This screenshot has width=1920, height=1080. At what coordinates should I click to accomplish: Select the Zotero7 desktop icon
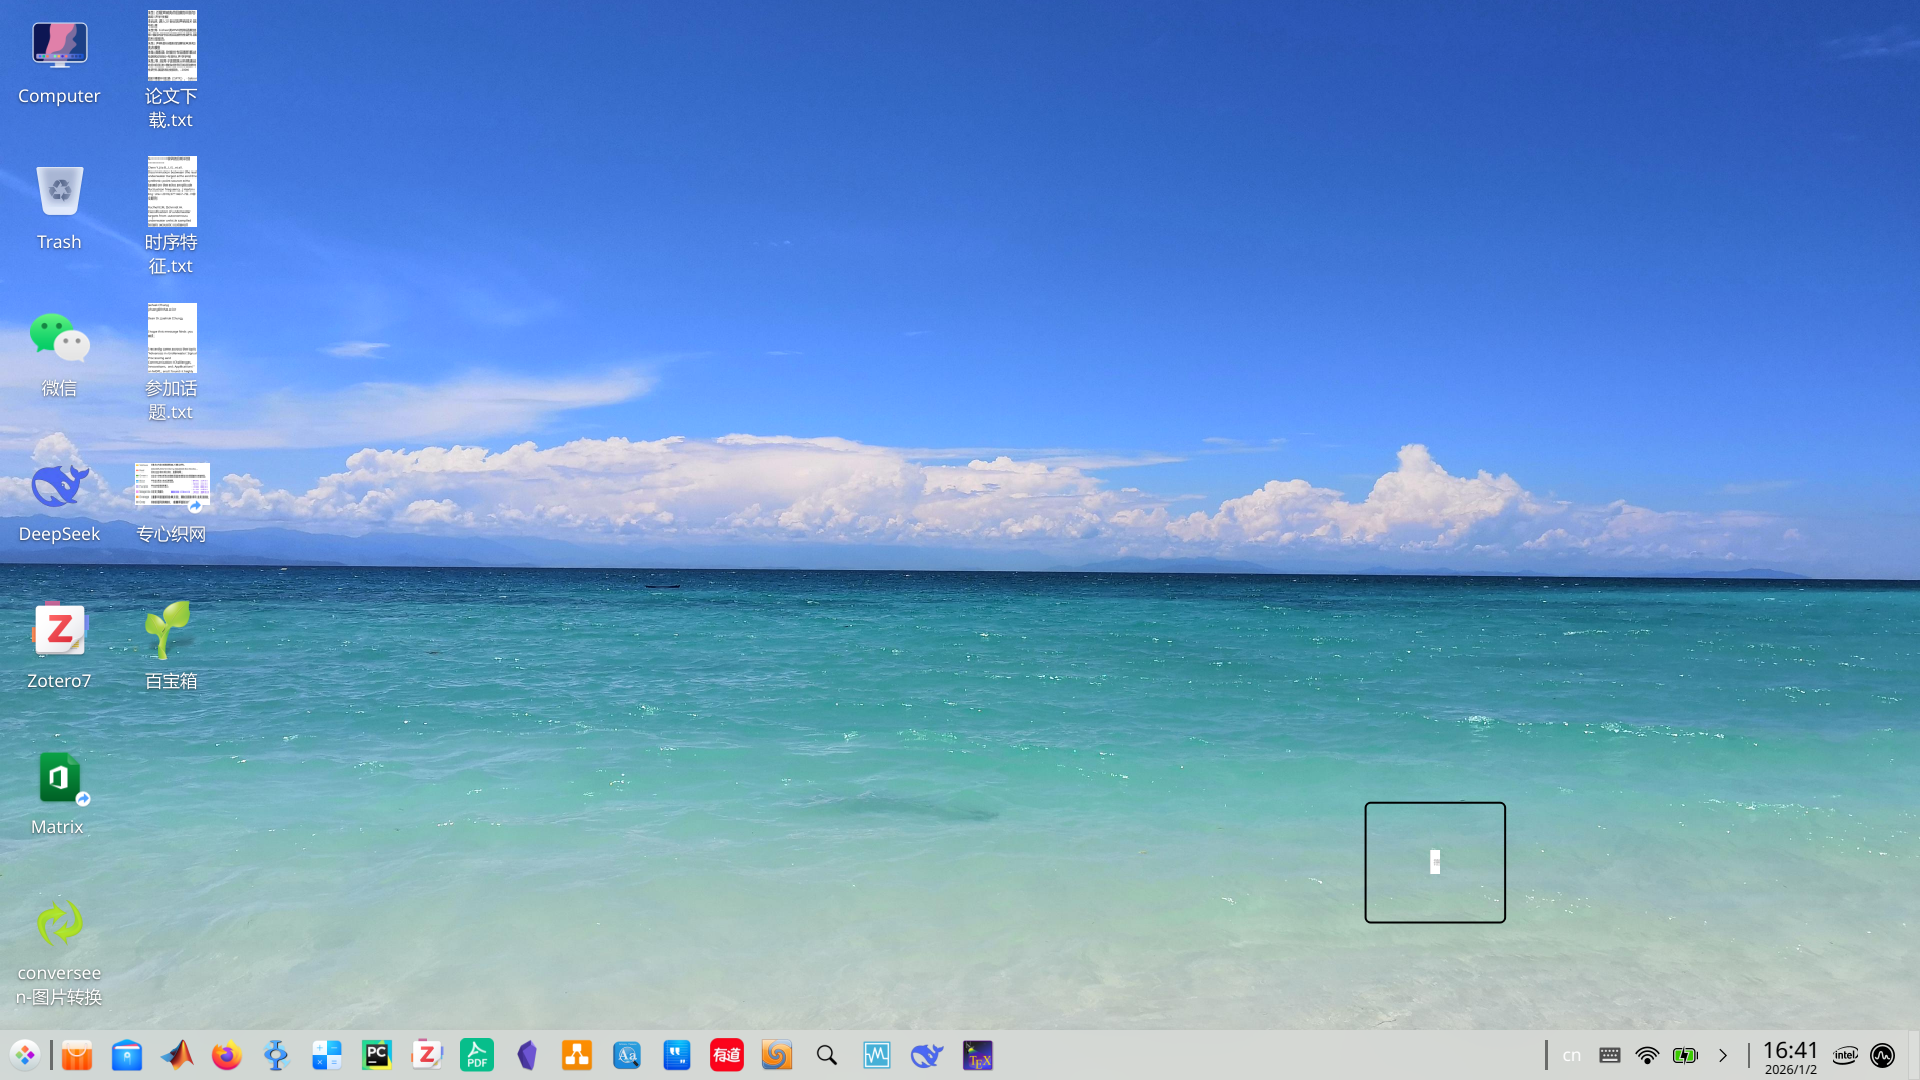[x=59, y=647]
